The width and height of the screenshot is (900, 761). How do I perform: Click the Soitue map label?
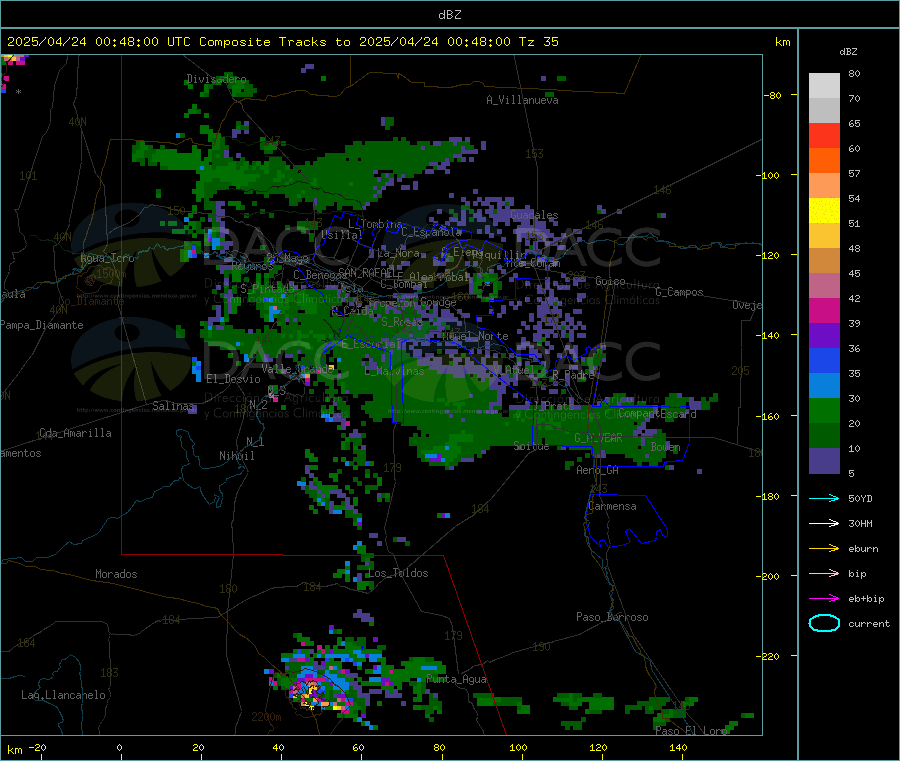[x=531, y=446]
